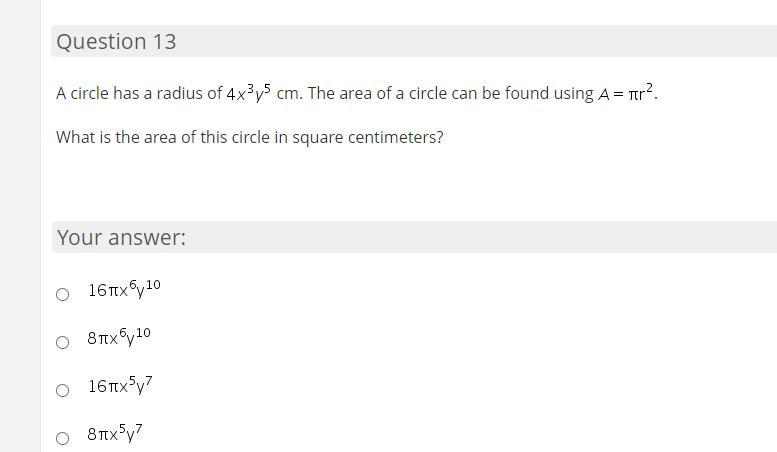777x452 pixels.
Task: Click the word 'Question' in the heading
Action: [x=101, y=42]
